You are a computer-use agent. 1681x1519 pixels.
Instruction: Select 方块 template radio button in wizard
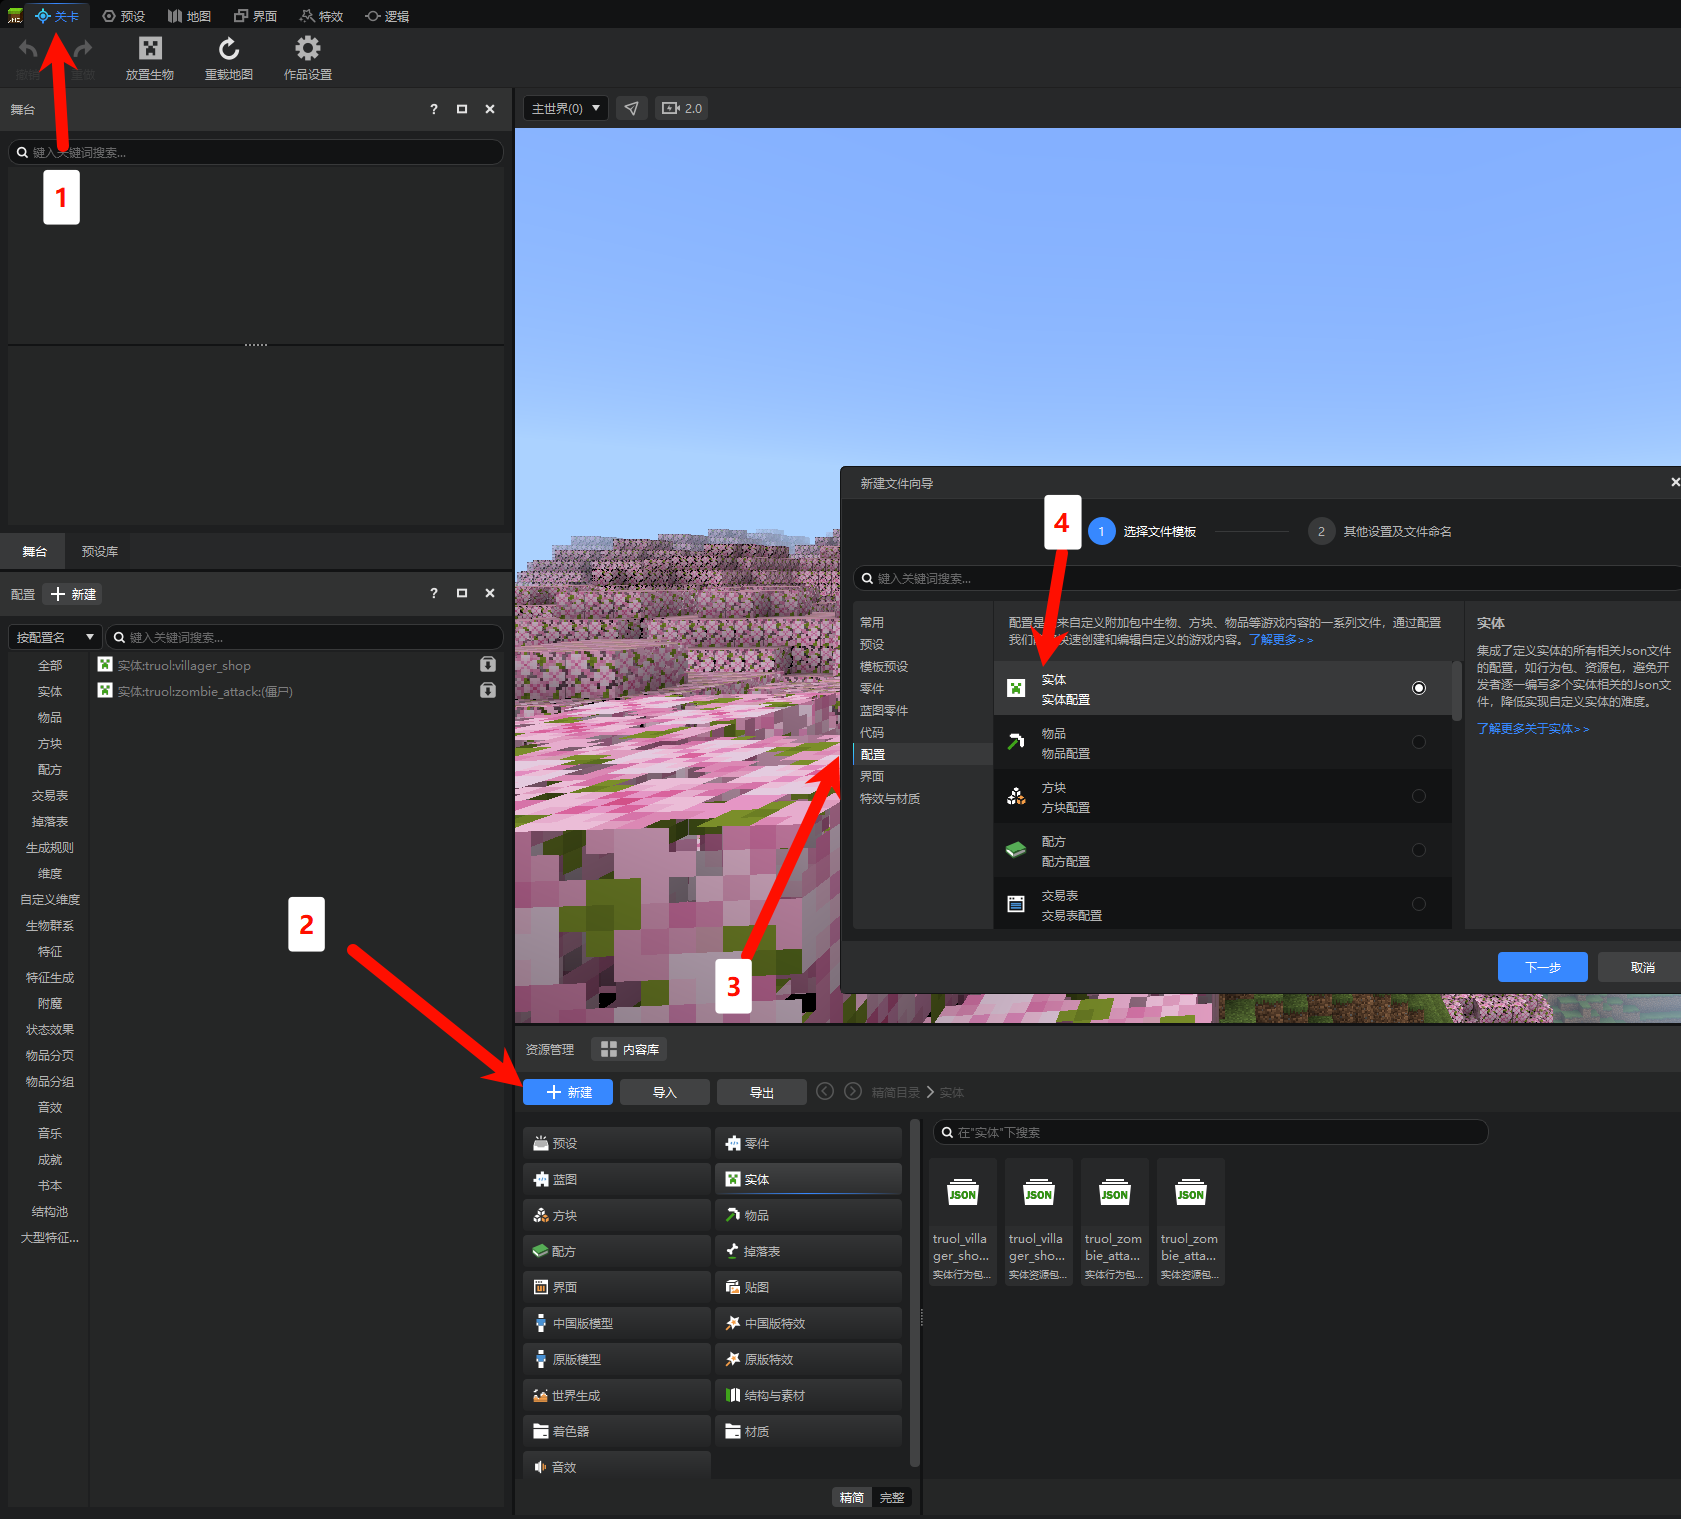coord(1418,796)
